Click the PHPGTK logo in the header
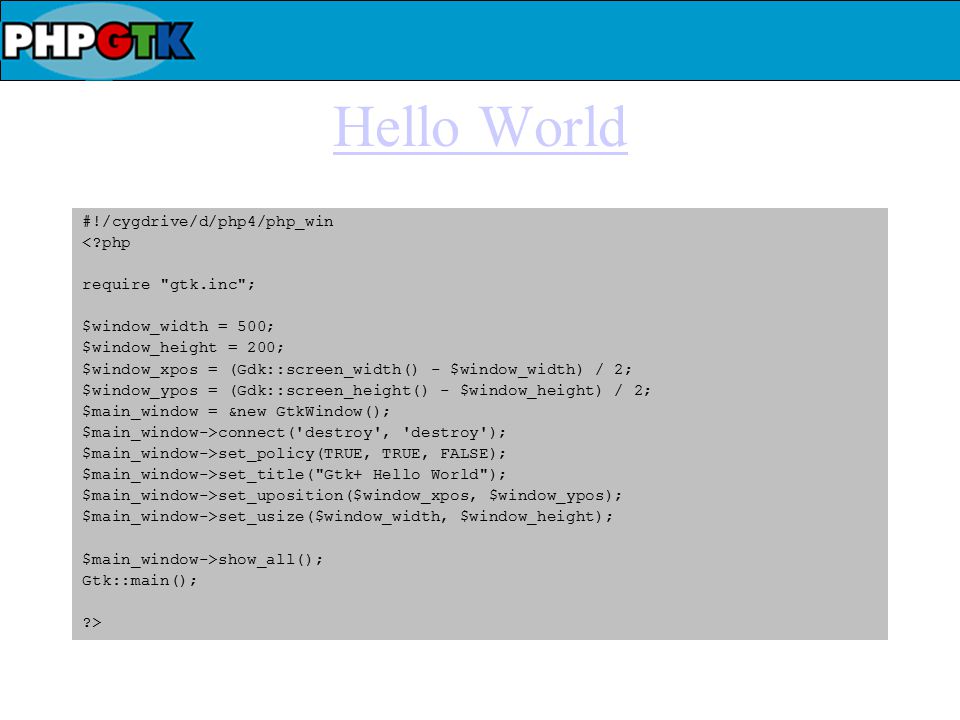Screen dimensions: 960x720 pos(99,41)
